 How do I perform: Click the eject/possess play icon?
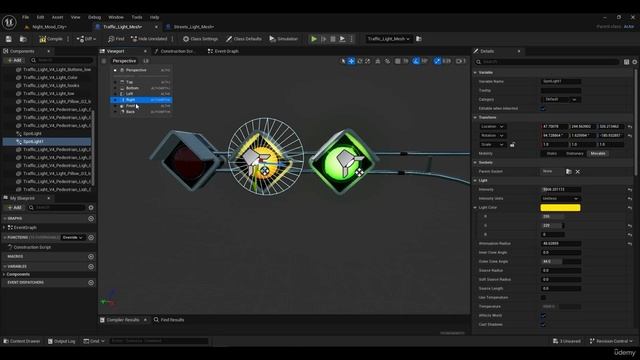[342, 39]
